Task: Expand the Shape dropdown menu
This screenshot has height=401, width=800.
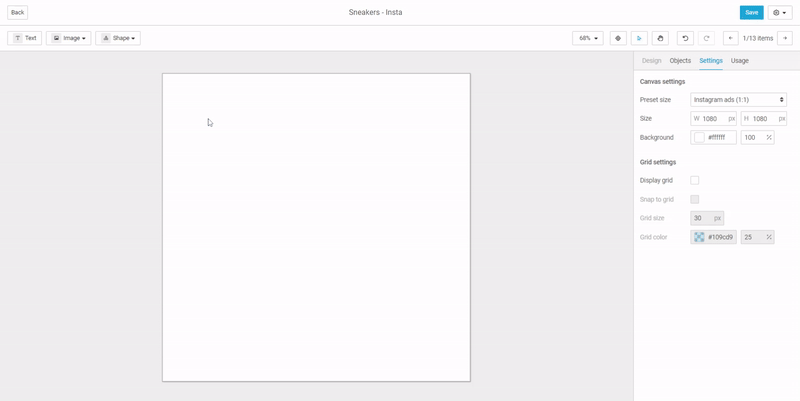Action: pyautogui.click(x=117, y=38)
